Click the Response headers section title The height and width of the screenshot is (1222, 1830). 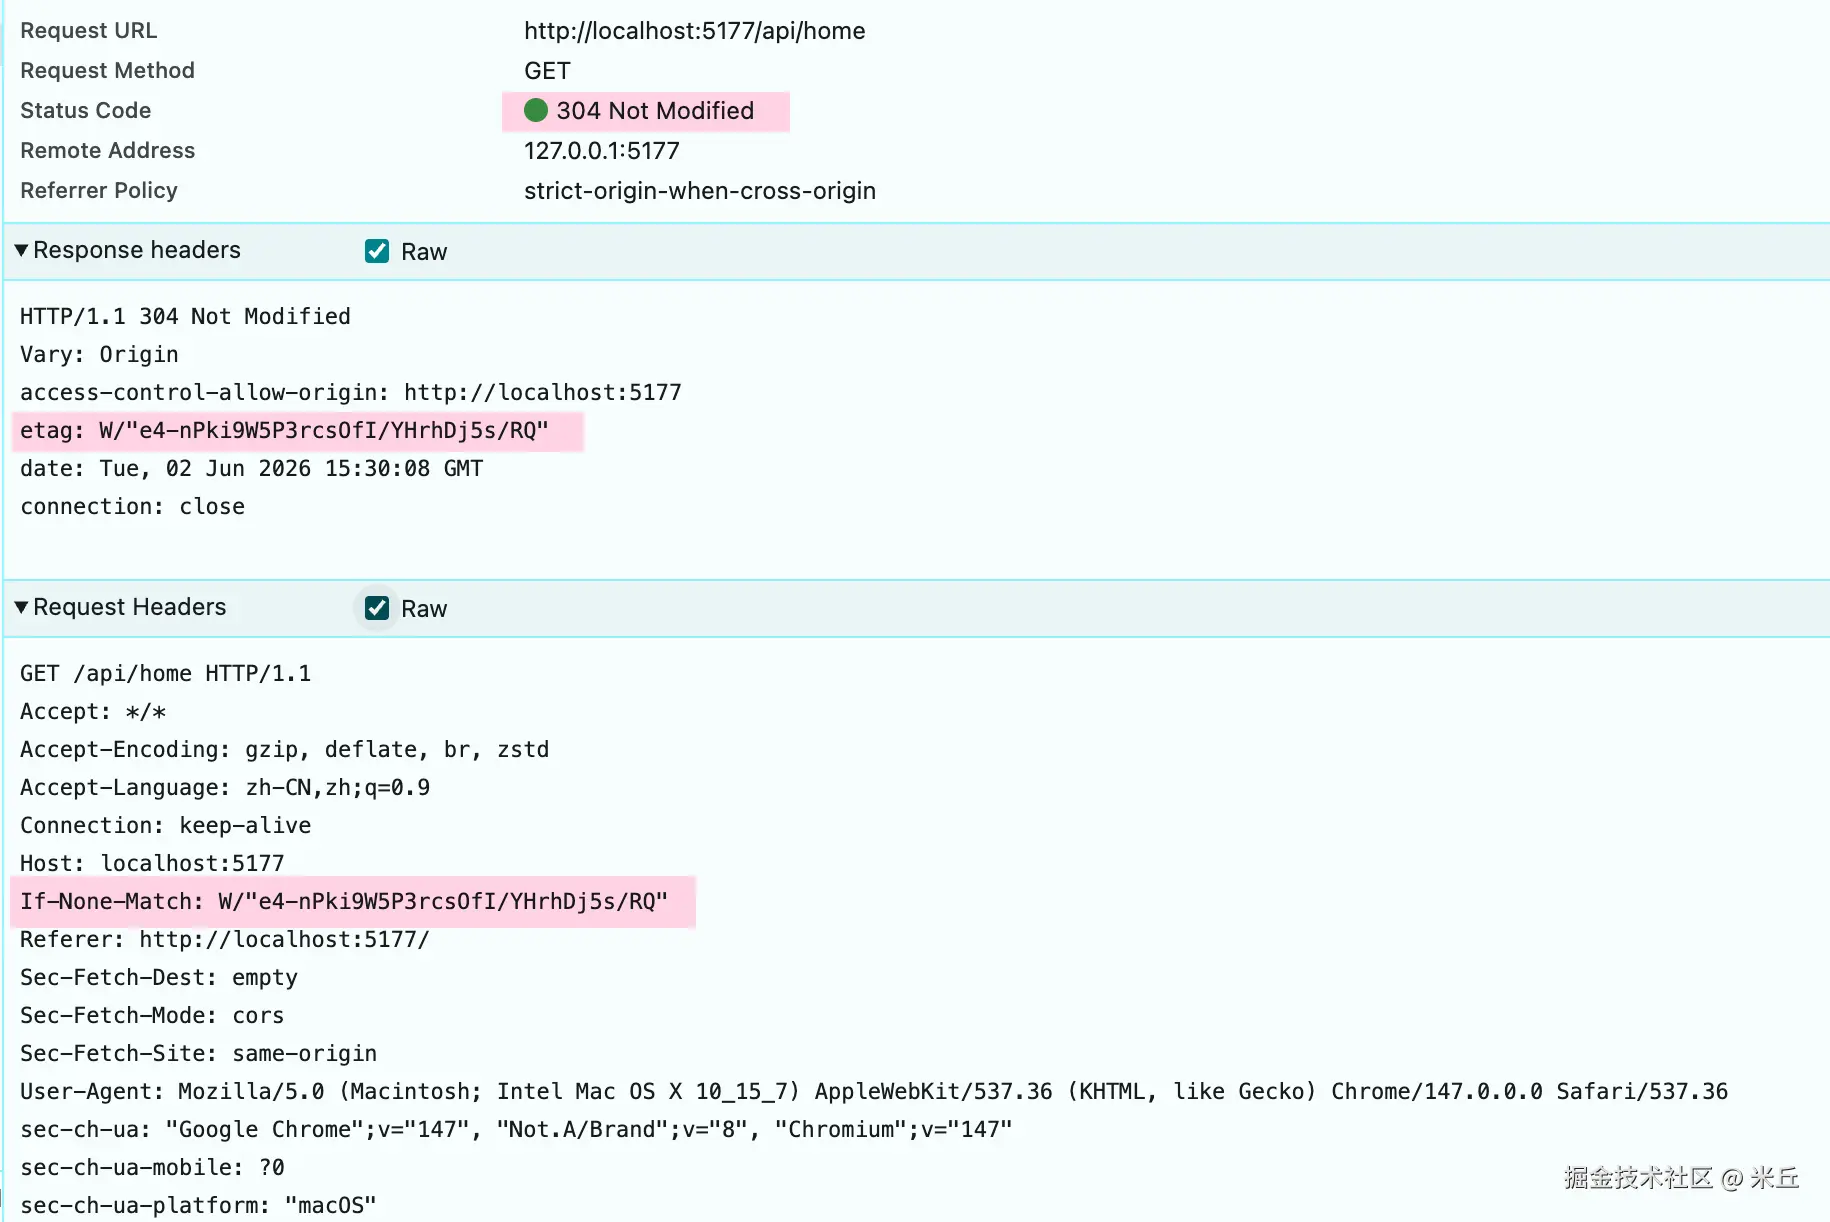click(x=137, y=250)
